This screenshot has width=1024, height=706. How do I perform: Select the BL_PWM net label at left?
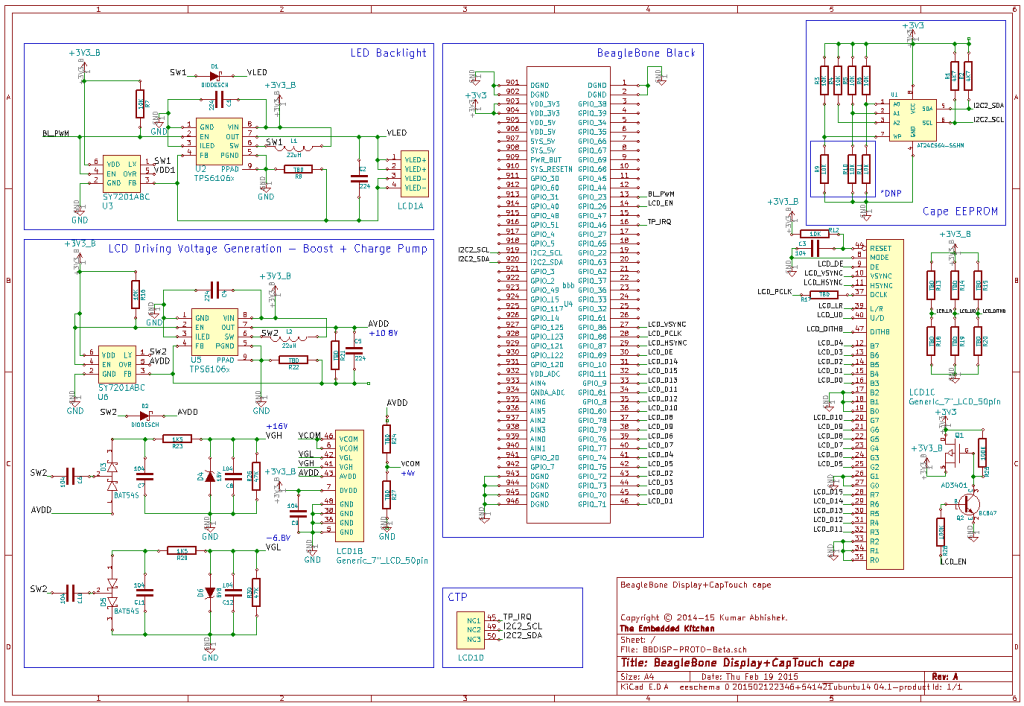(x=56, y=133)
